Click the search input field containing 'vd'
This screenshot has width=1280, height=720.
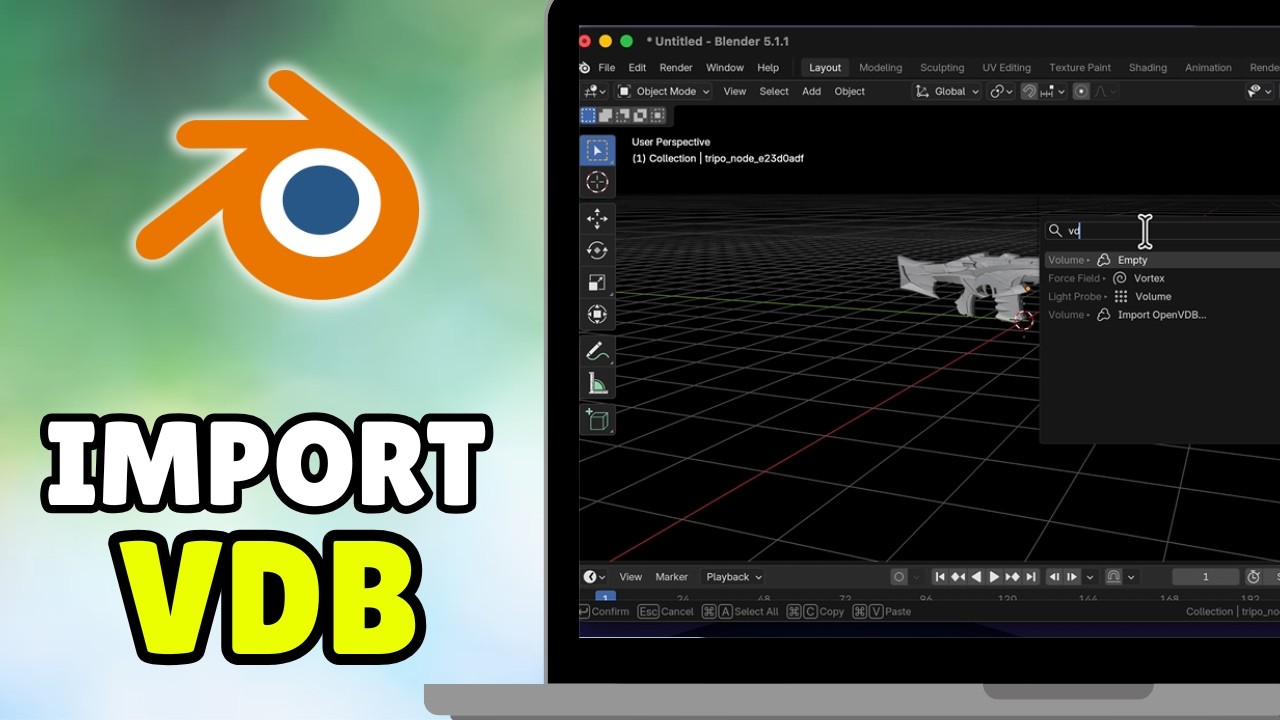click(1162, 230)
